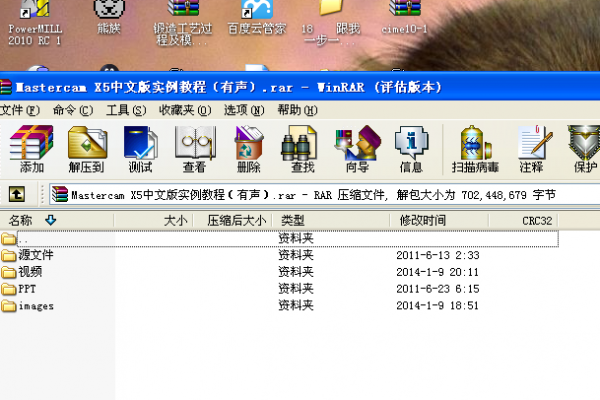
Task: Go up one level with arrow button
Action: (x=17, y=194)
